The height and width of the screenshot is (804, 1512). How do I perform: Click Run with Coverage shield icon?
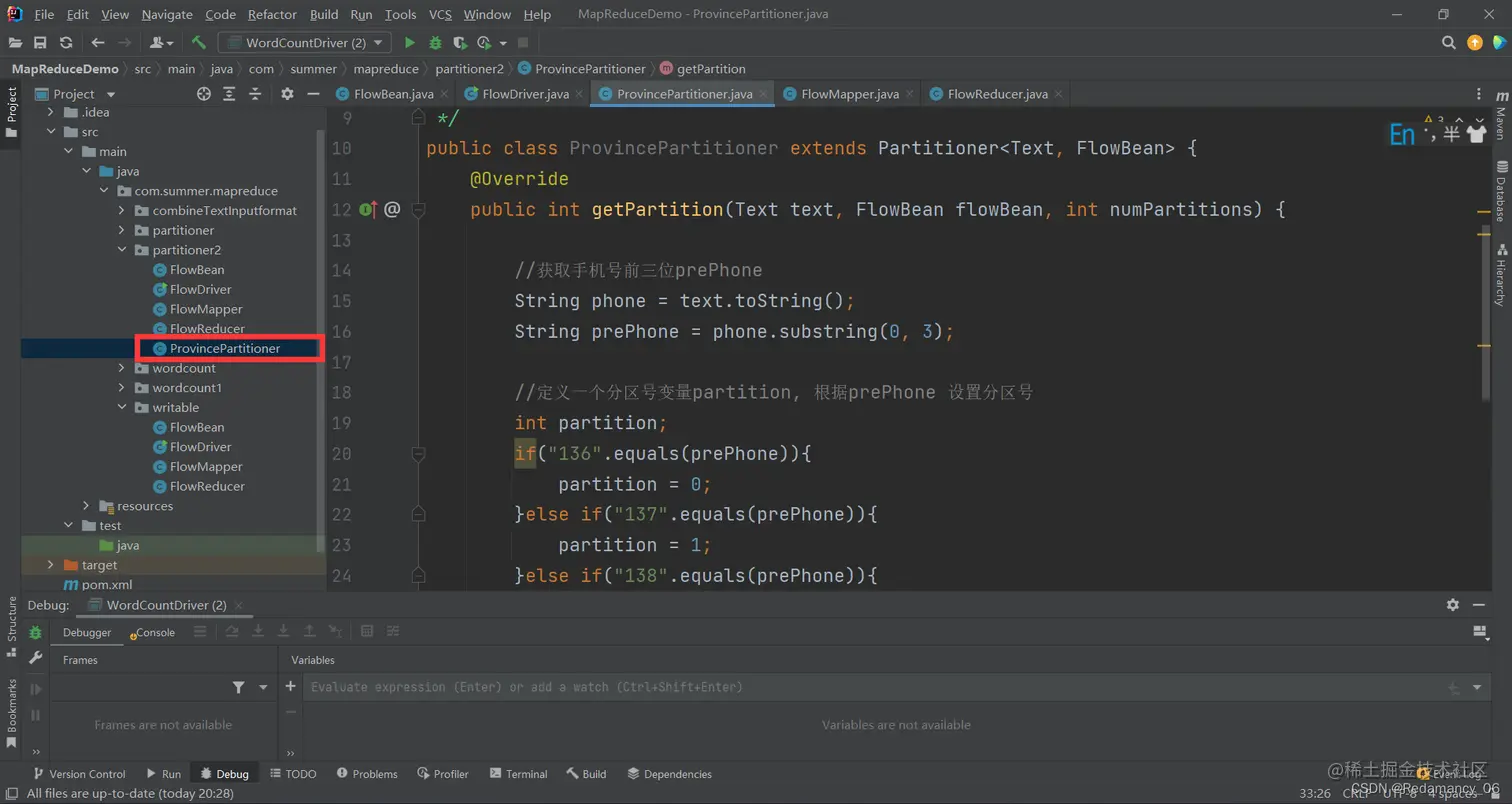click(460, 43)
